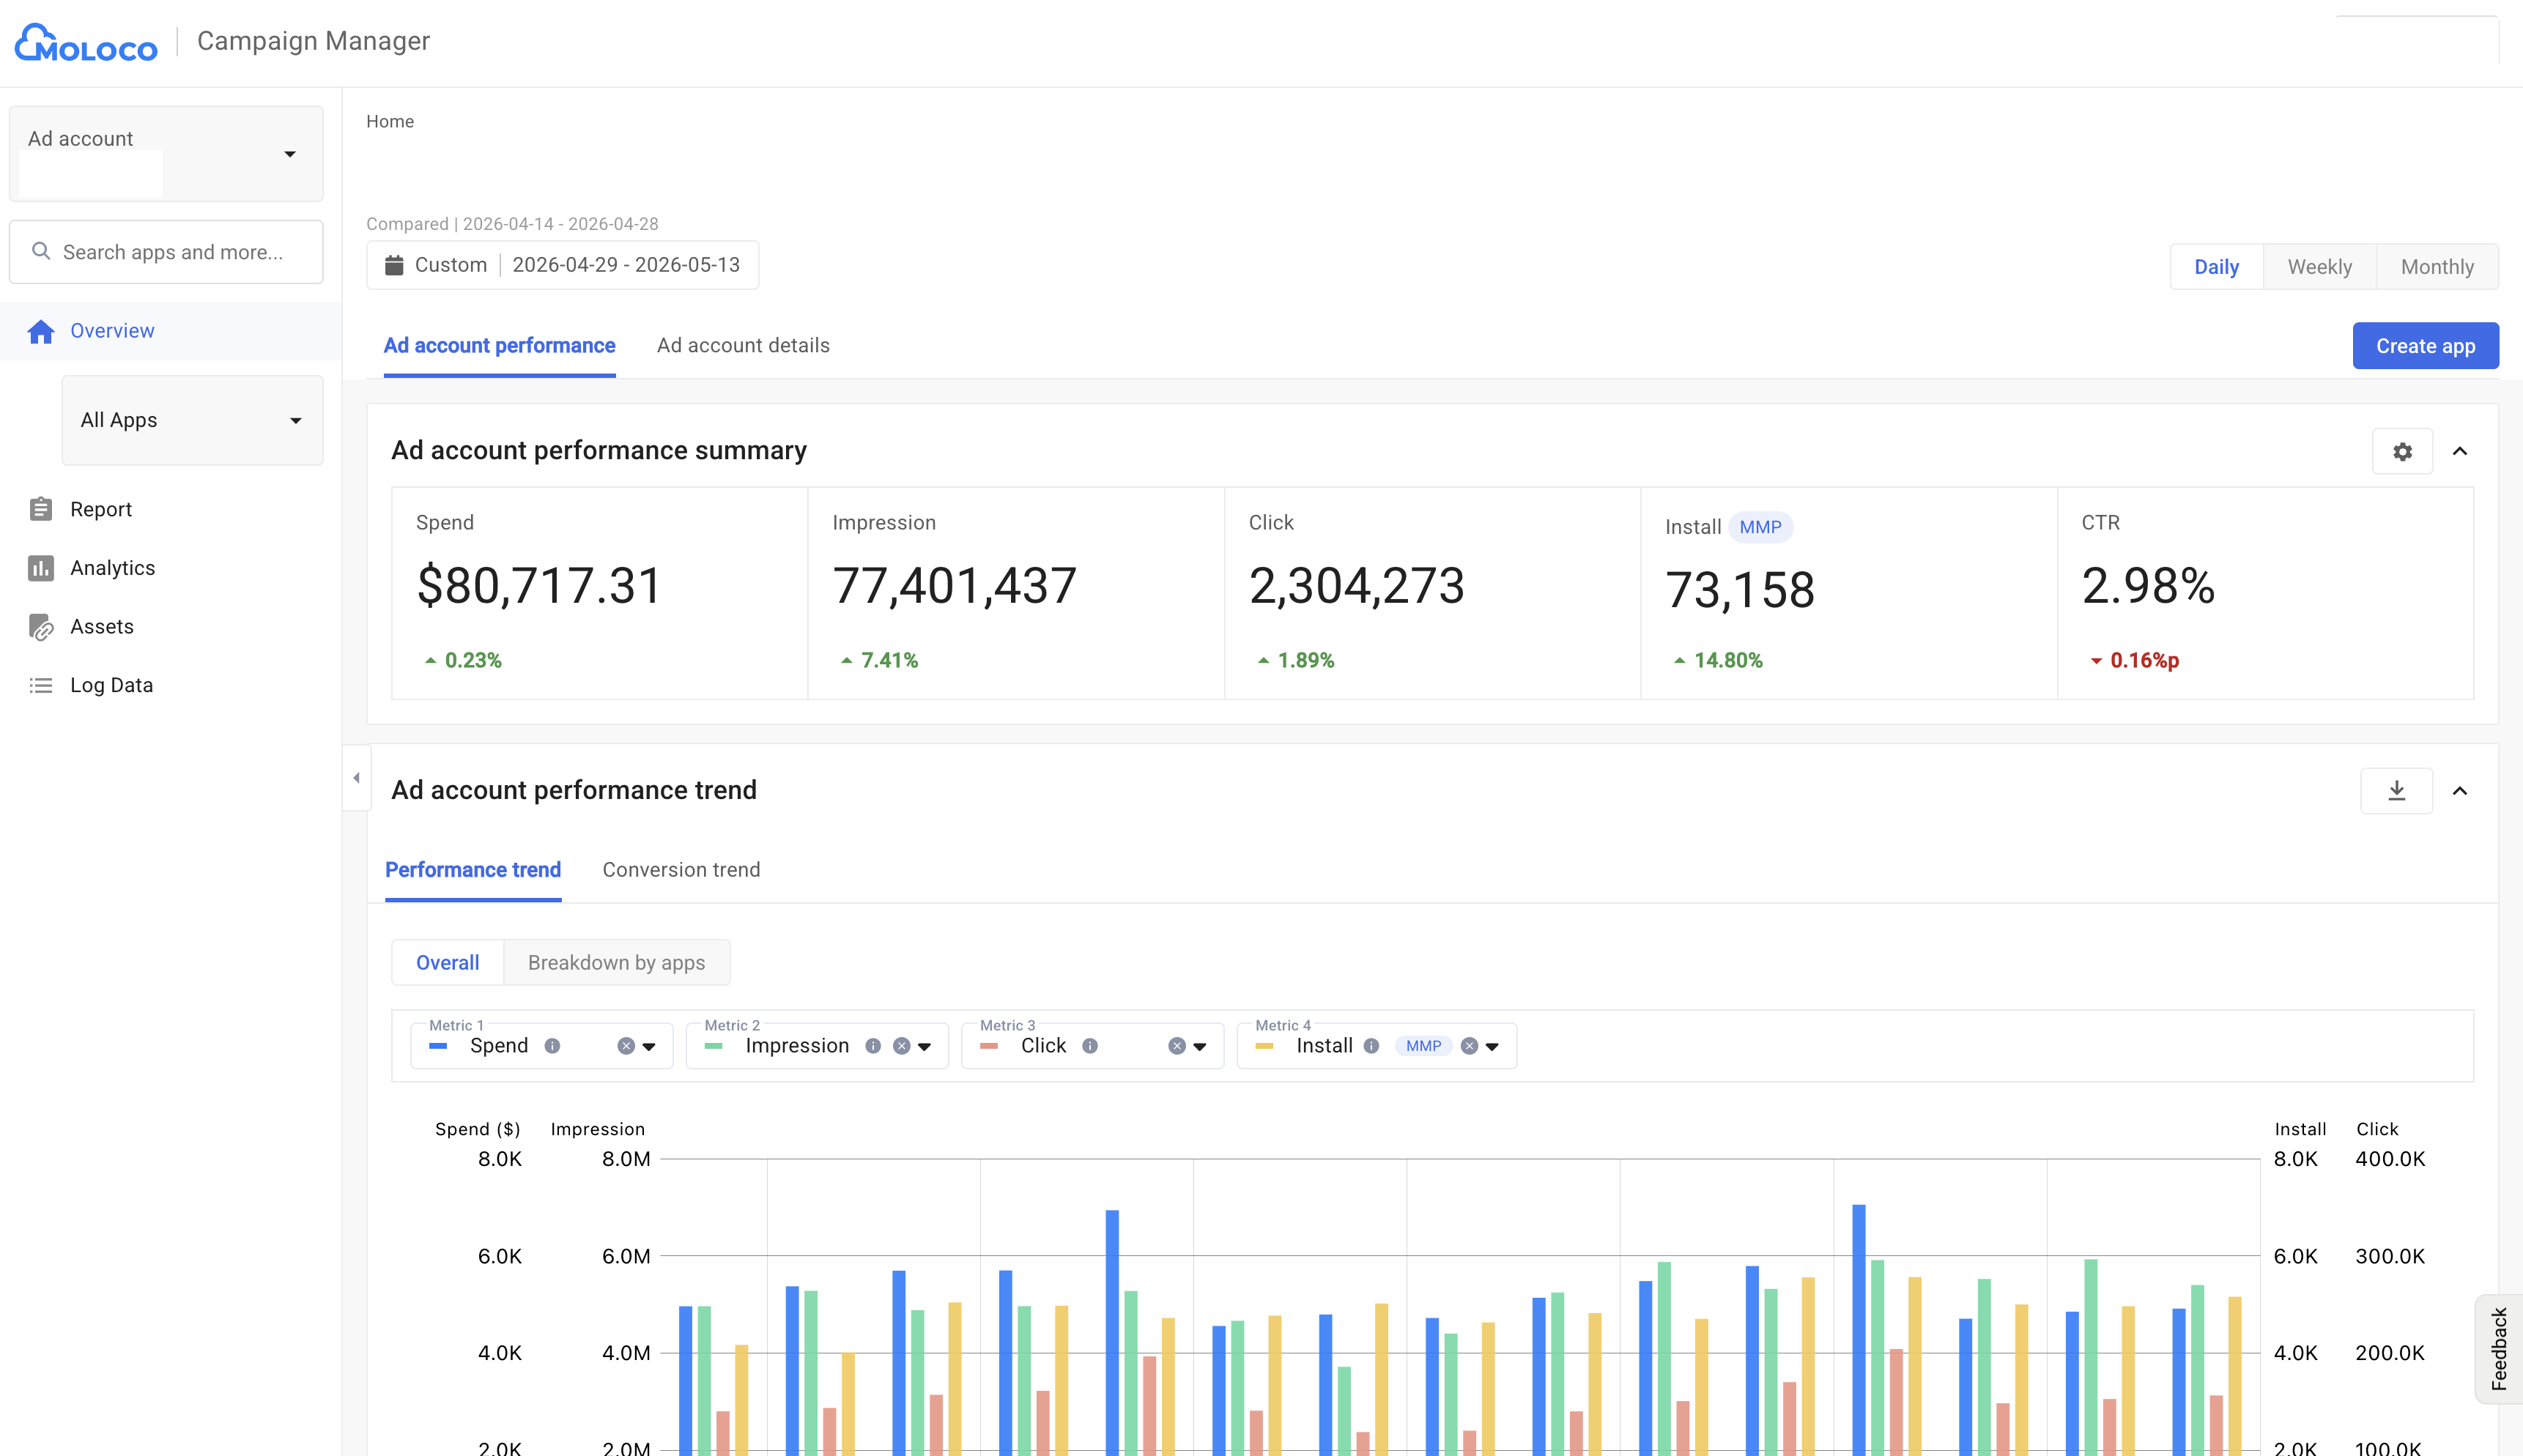Open the Feedback side tab

tap(2498, 1349)
